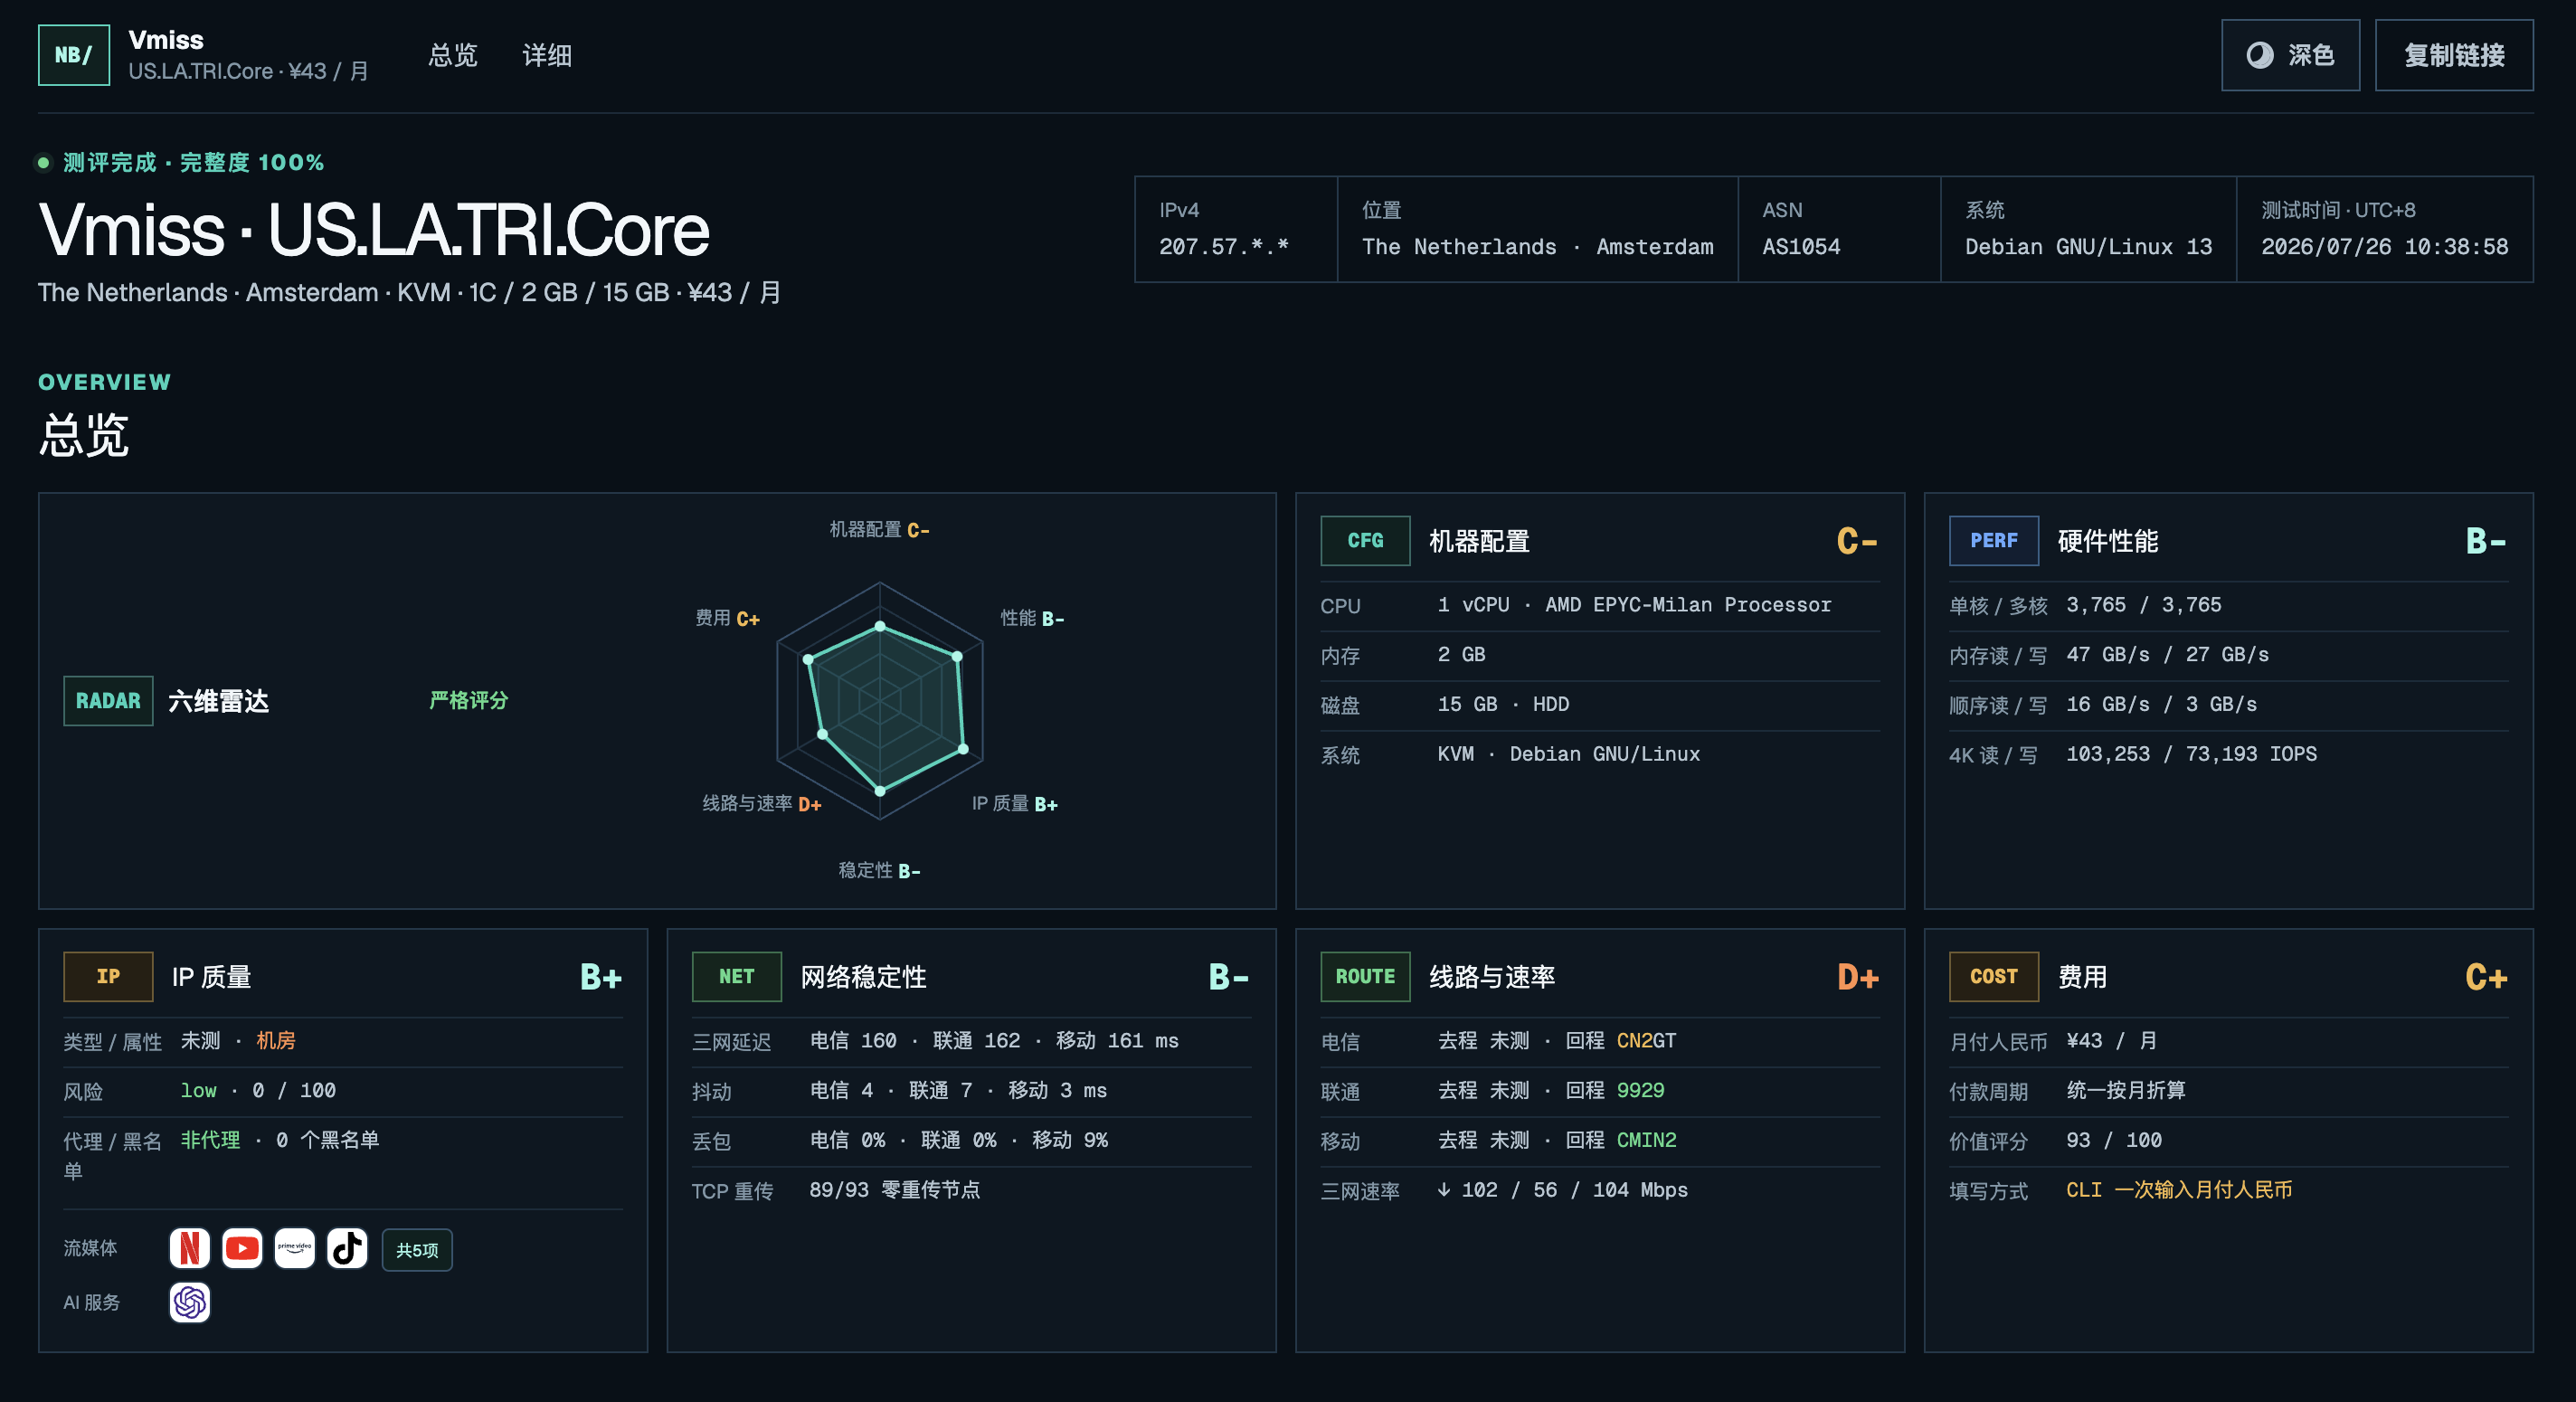Viewport: 2576px width, 1402px height.
Task: Click the 机房 IP type label
Action: coord(275,1041)
